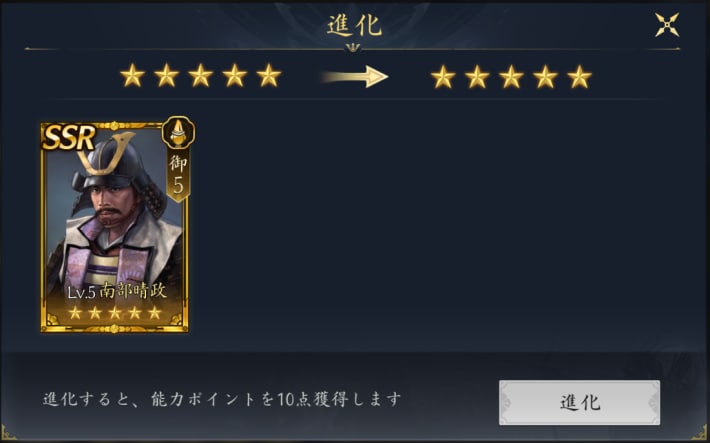The width and height of the screenshot is (710, 443).
Task: Tap the 御 5 cost banner
Action: (178, 176)
